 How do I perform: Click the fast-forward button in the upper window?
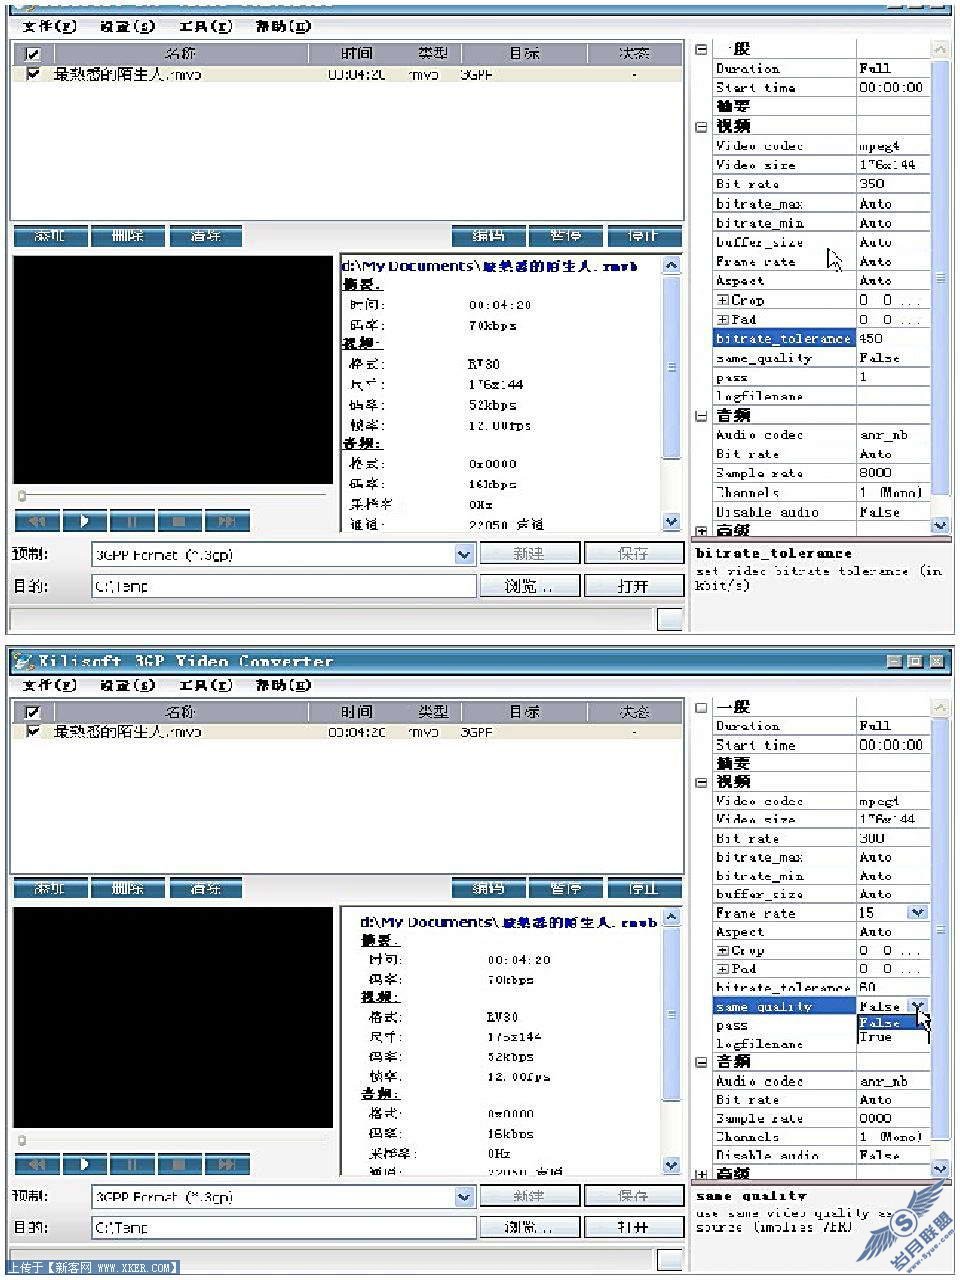point(227,521)
